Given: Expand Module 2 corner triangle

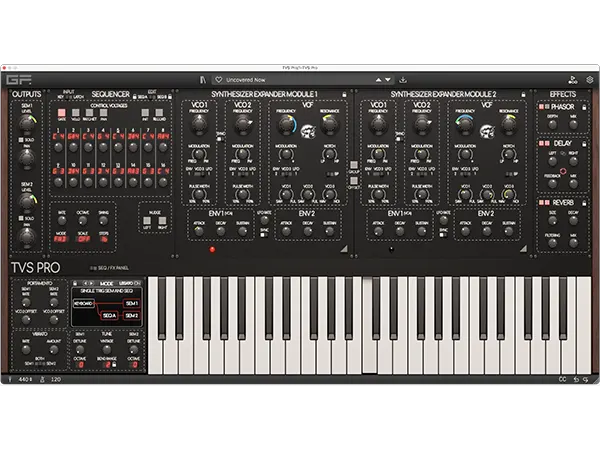Looking at the screenshot, I should 523,249.
